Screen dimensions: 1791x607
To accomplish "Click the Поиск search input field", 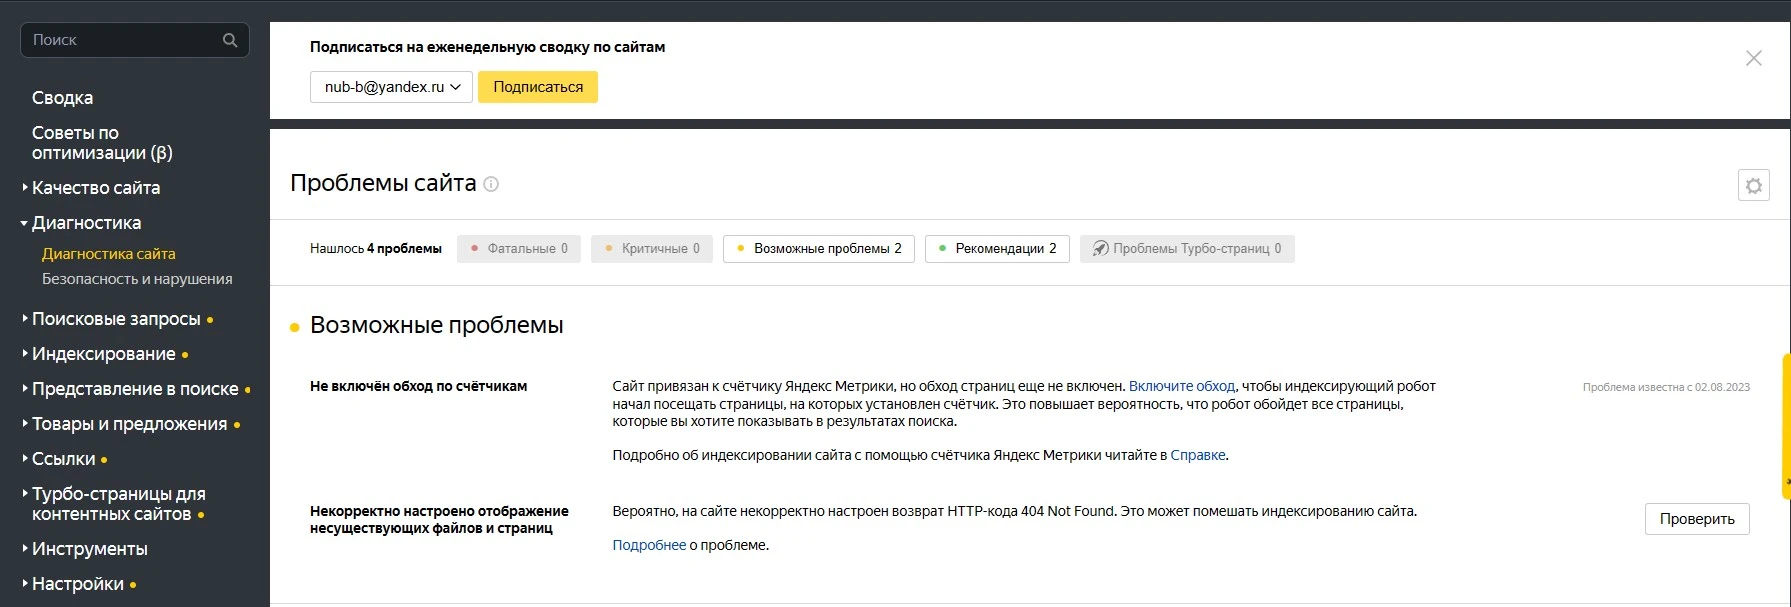I will [x=135, y=40].
